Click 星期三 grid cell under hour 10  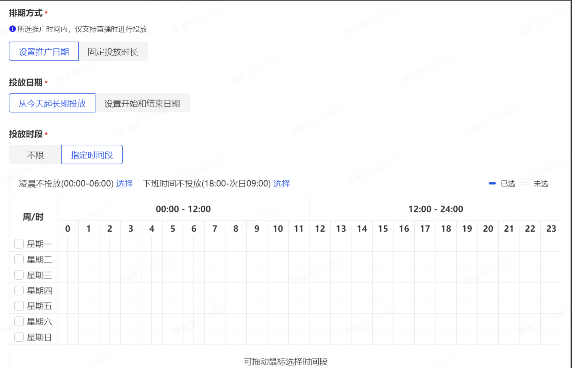point(278,275)
